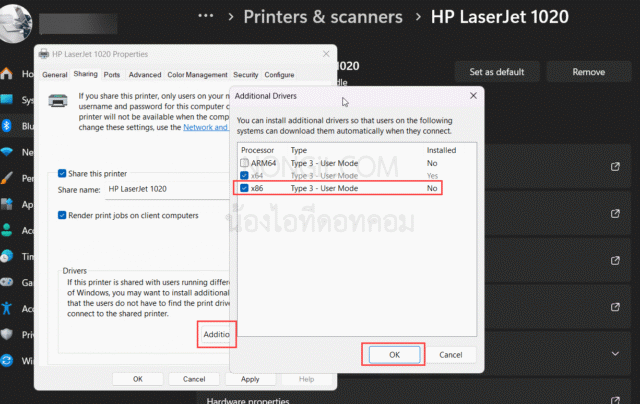Go to Printers & scanners breadcrumb
Image resolution: width=640 pixels, height=404 pixels.
pyautogui.click(x=323, y=17)
